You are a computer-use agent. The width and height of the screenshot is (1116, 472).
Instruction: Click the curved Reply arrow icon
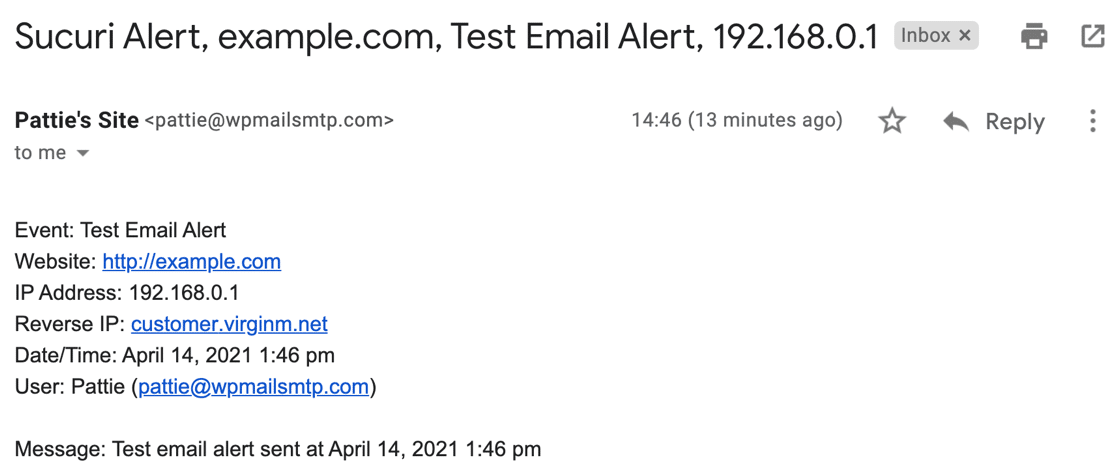[956, 122]
